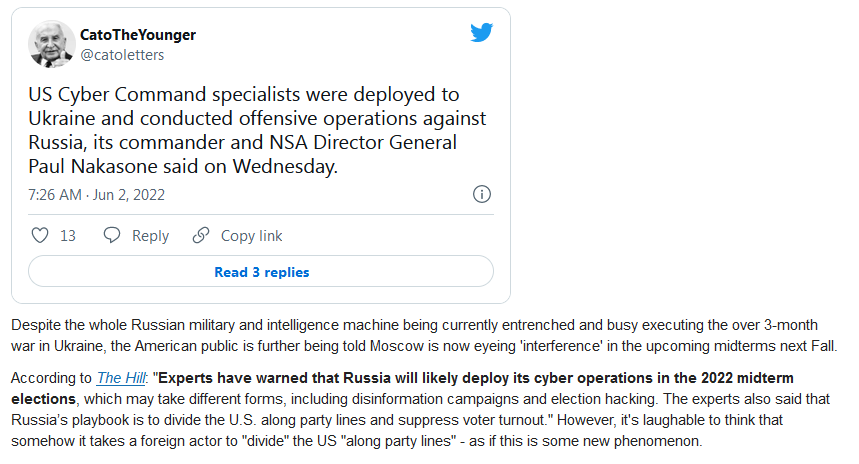Click the bold 'Experts have warned' sentence
Screen dimensions: 859x464
[402, 388]
